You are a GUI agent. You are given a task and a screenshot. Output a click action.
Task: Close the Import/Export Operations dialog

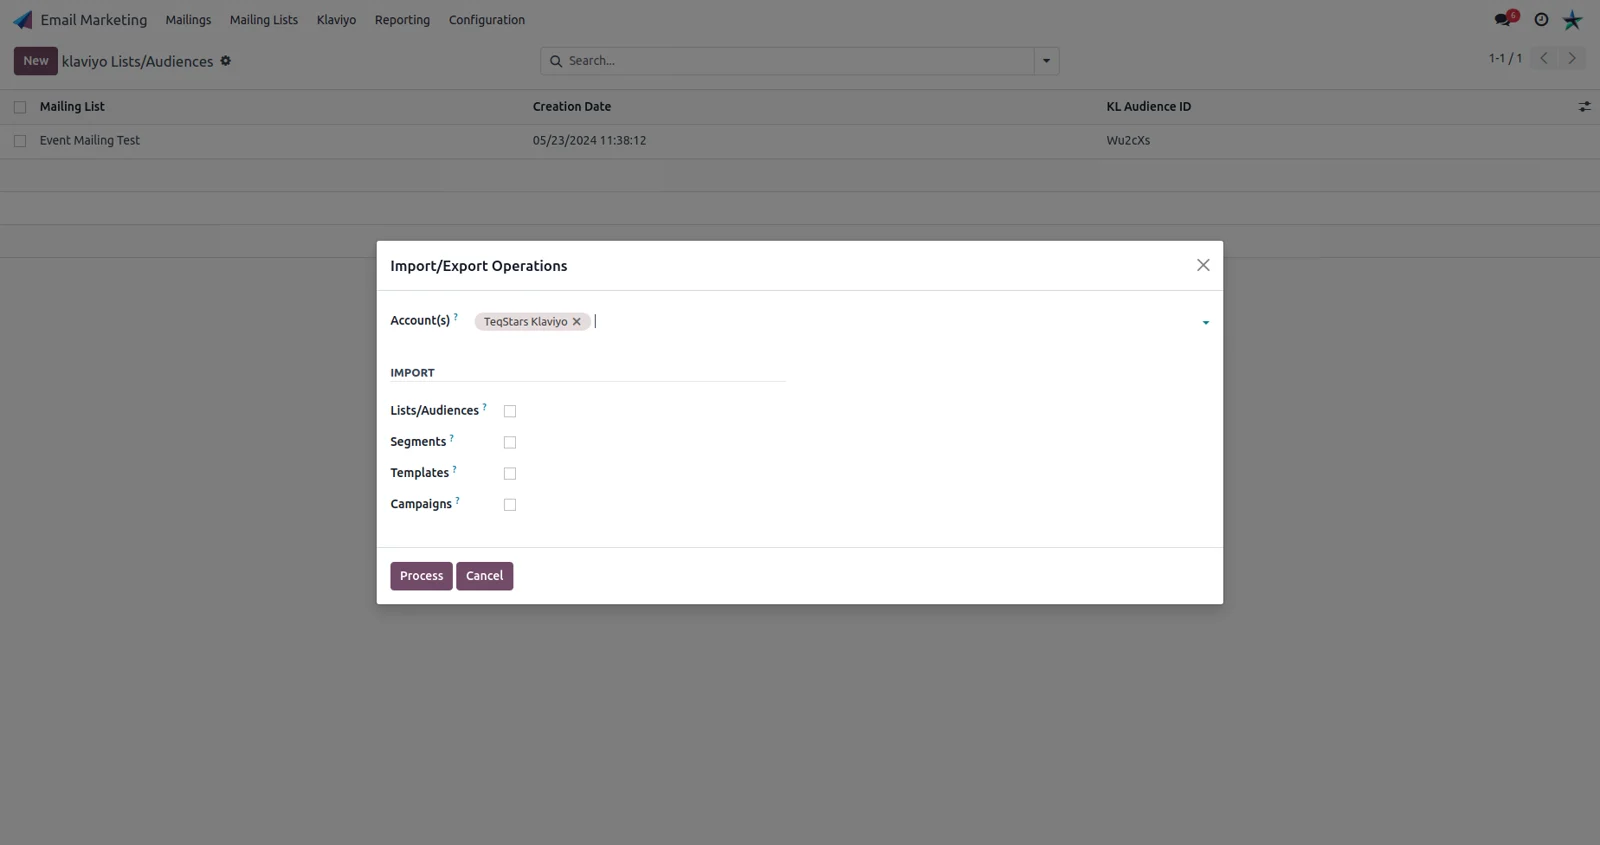coord(1203,265)
